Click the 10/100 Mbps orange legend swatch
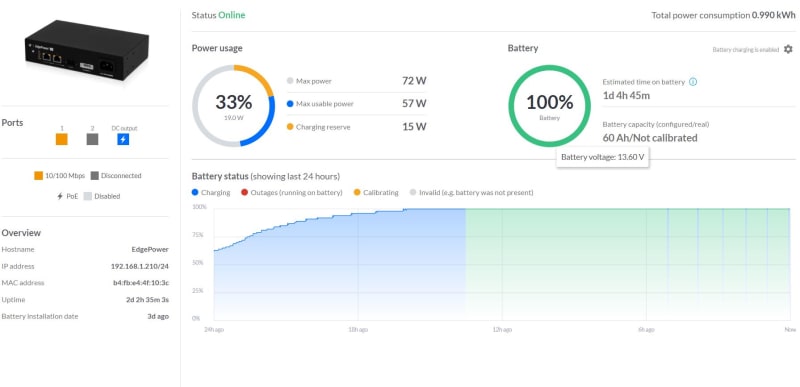This screenshot has width=800, height=387. (38, 176)
